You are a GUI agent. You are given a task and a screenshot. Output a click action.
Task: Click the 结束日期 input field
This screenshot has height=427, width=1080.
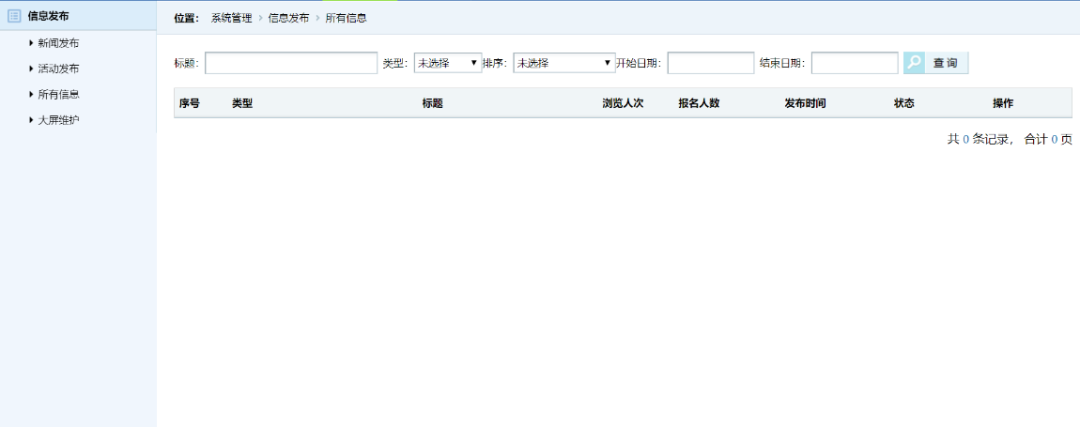tap(855, 63)
